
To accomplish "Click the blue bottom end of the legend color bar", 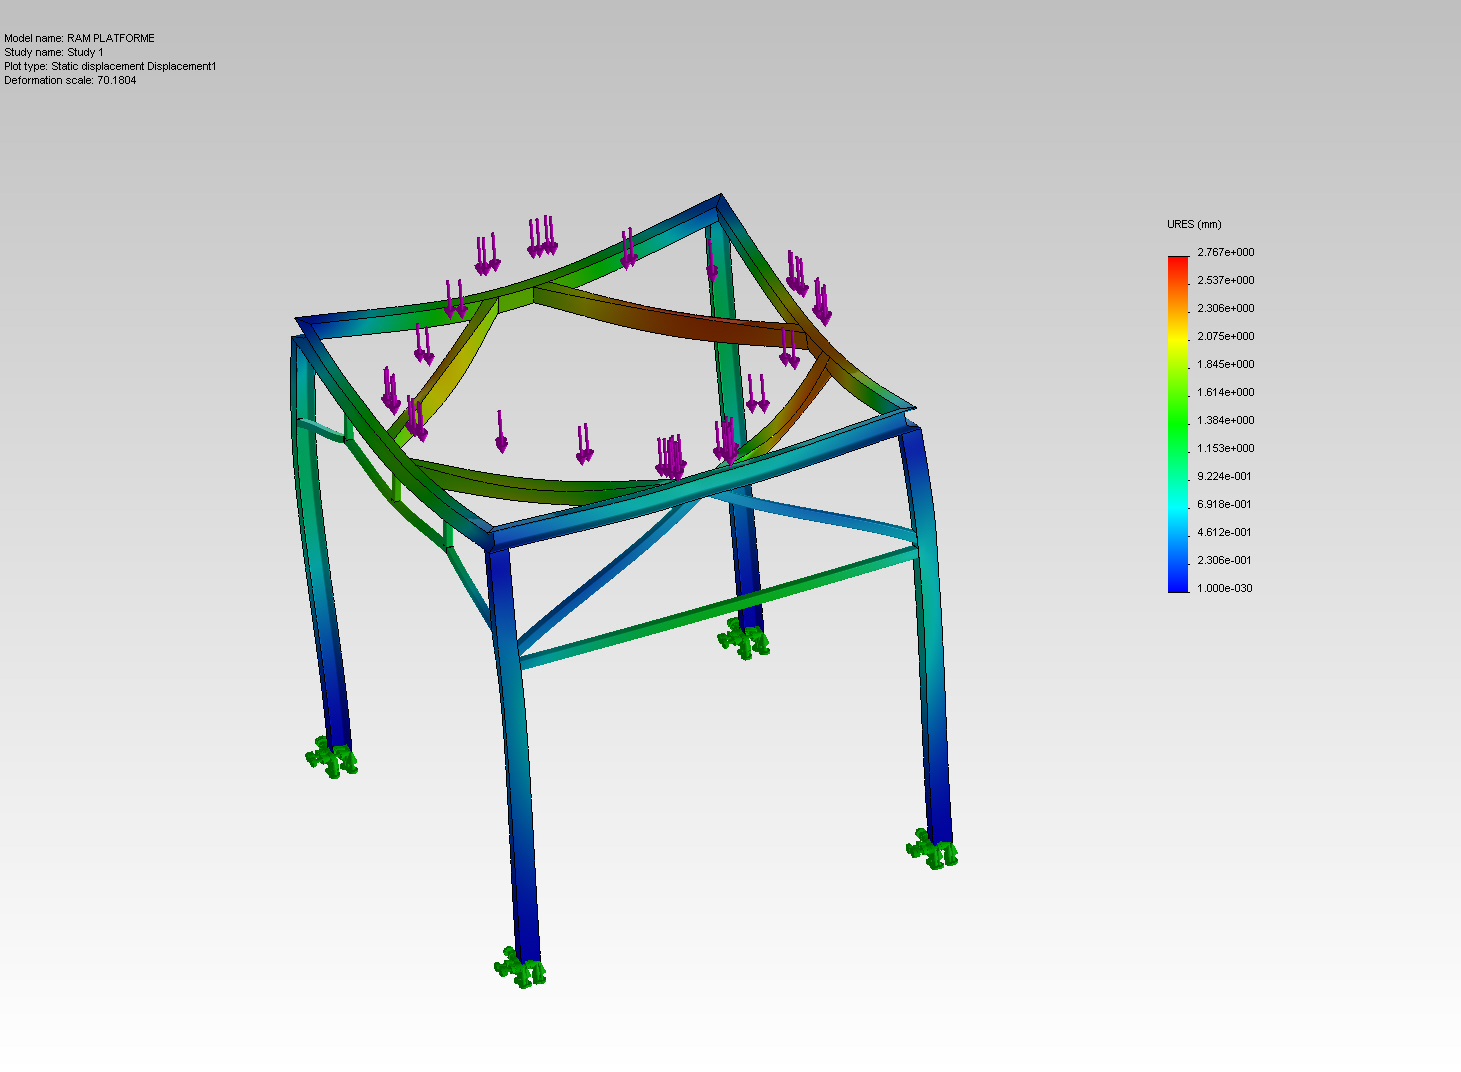I will tap(1178, 584).
